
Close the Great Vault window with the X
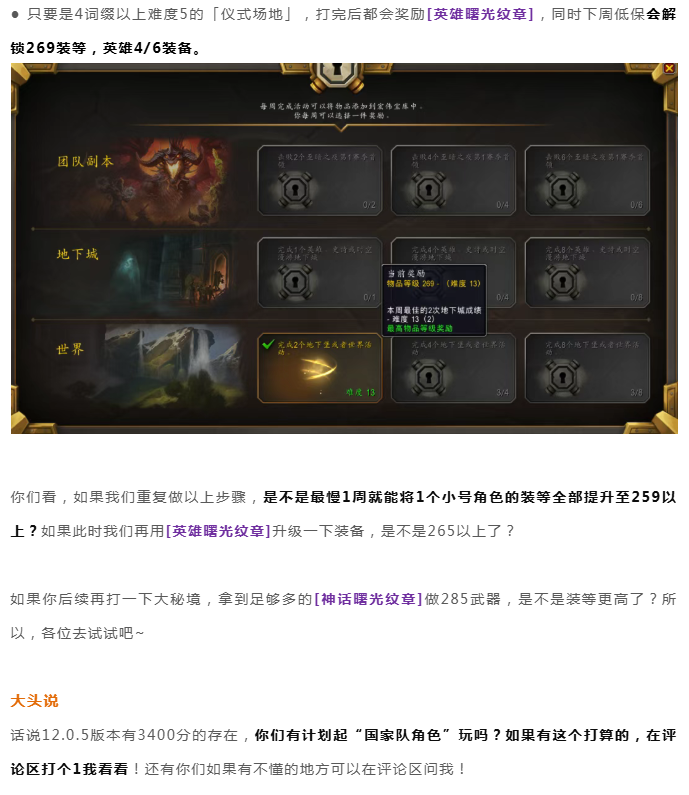pyautogui.click(x=669, y=68)
